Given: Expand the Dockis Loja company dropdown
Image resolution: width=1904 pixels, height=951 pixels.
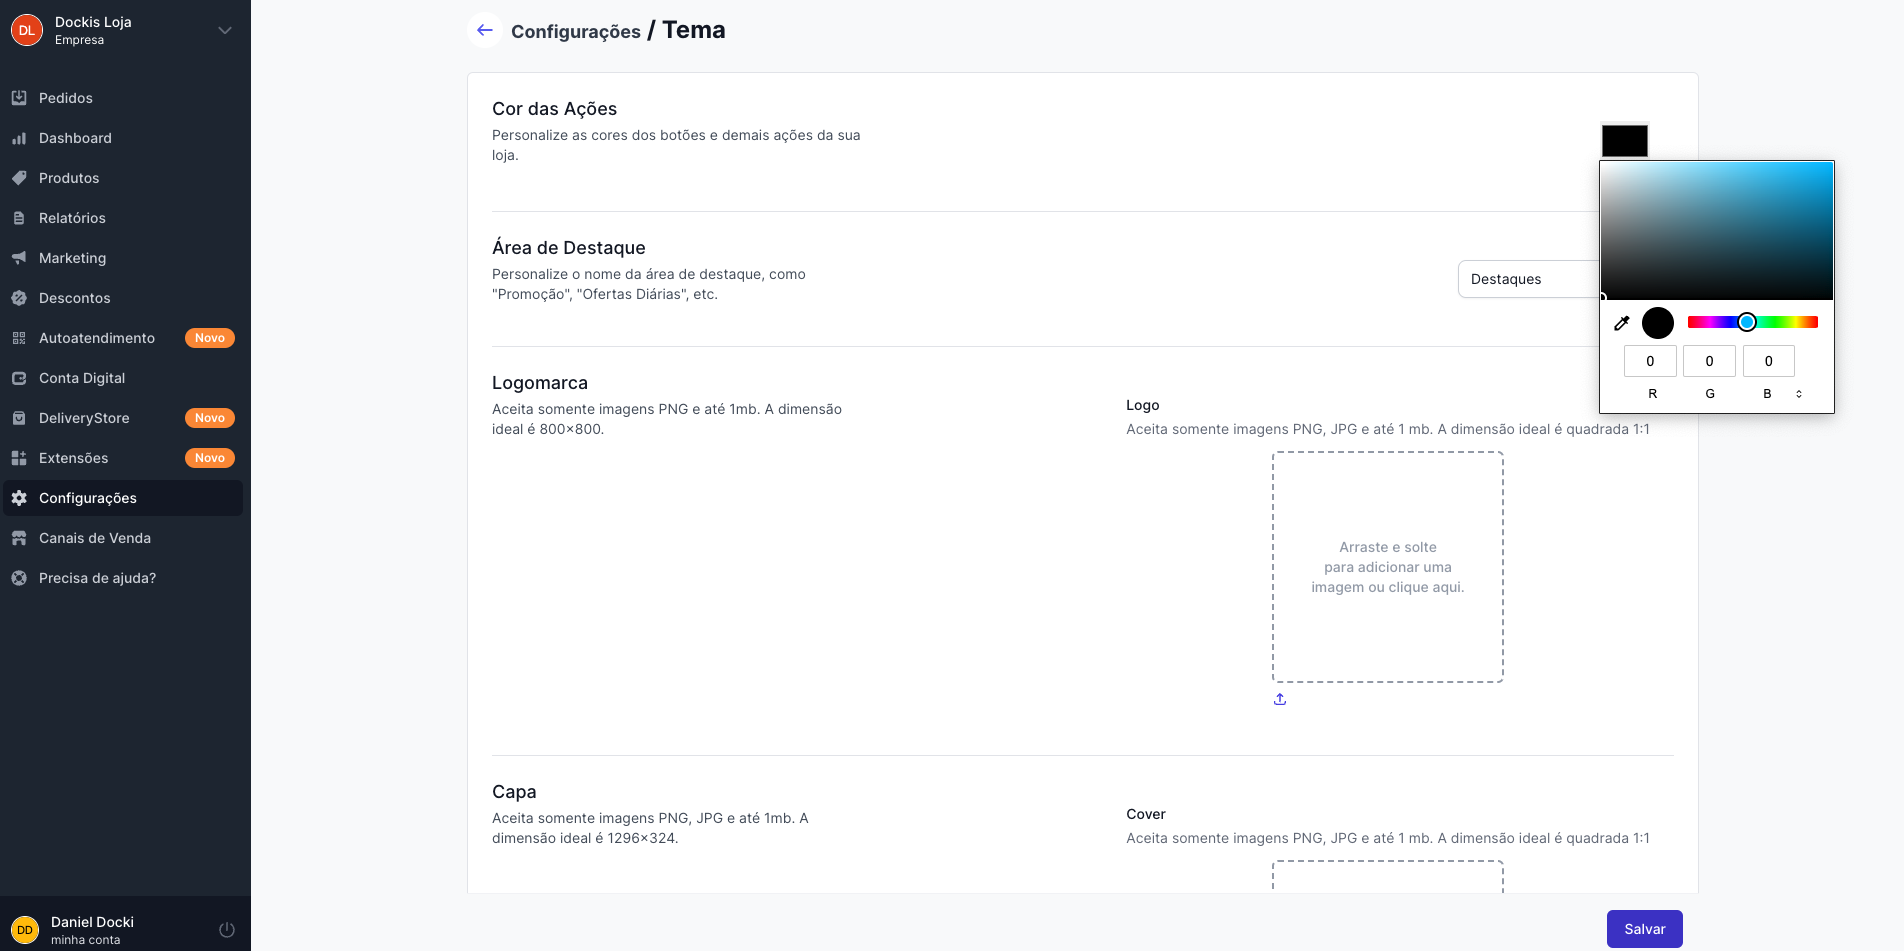Looking at the screenshot, I should (225, 30).
